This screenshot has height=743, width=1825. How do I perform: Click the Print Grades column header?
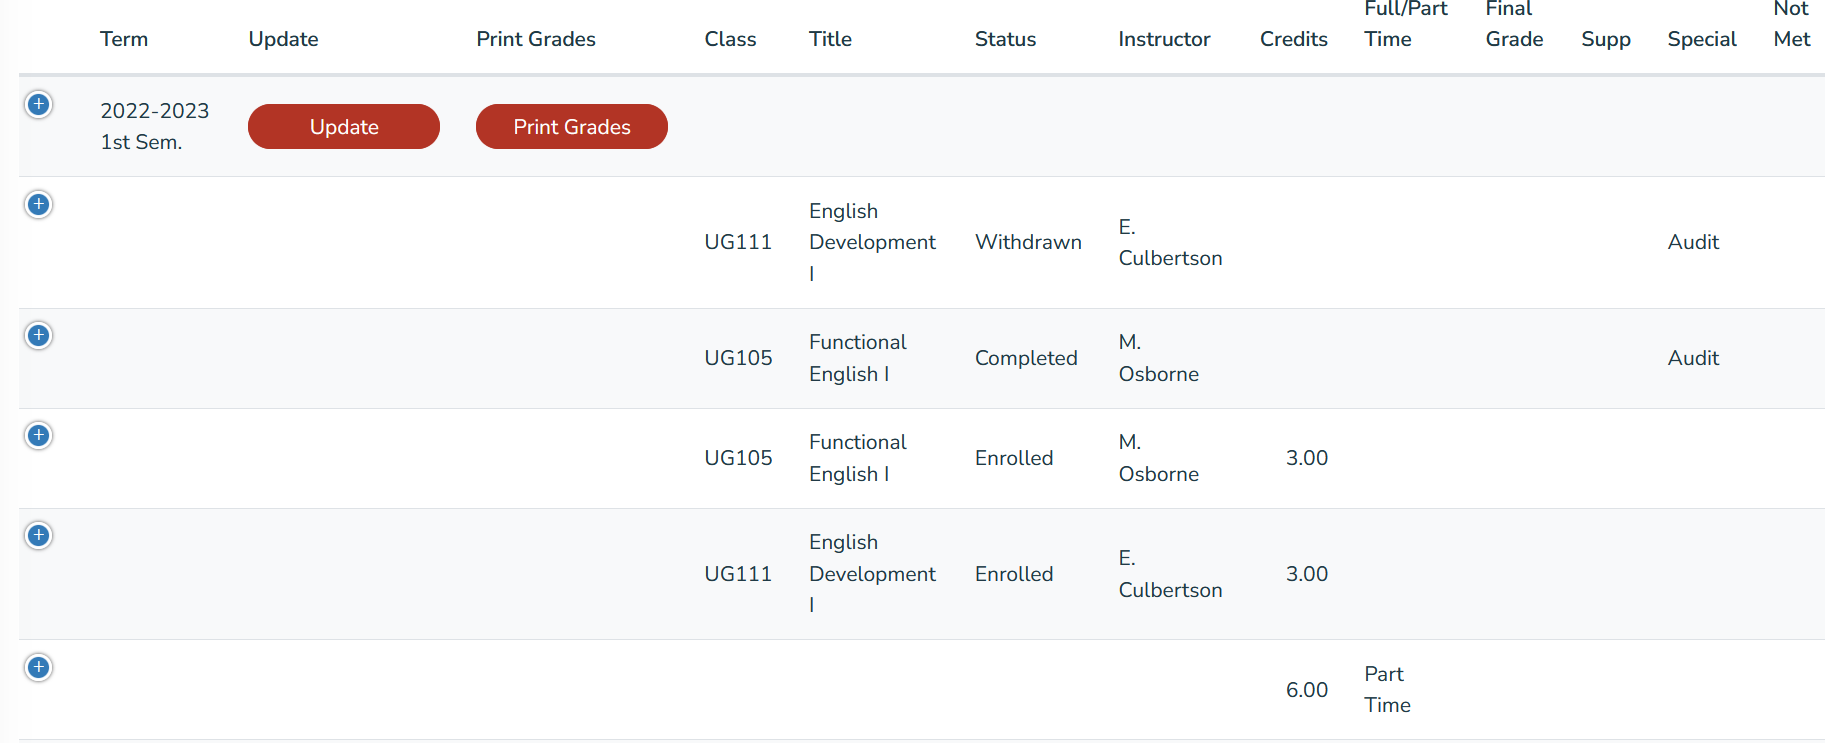pos(536,39)
